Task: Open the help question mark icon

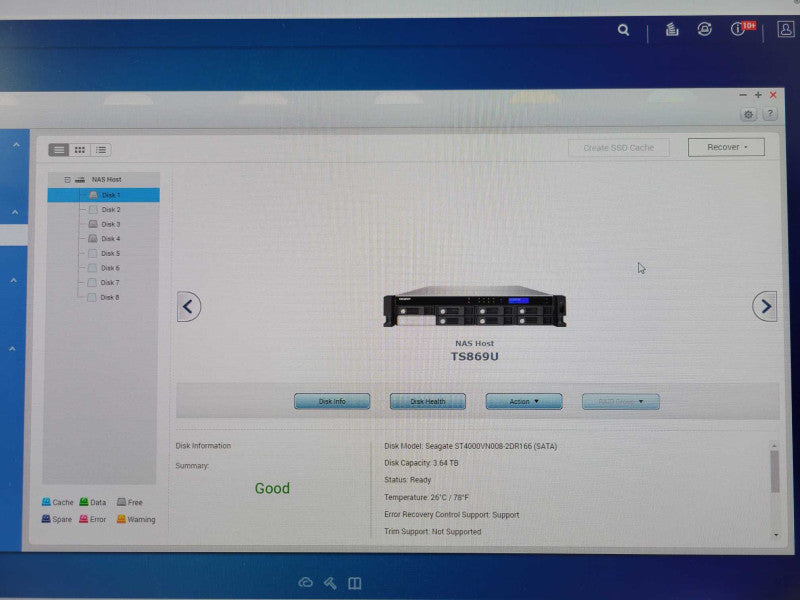Action: click(x=770, y=114)
